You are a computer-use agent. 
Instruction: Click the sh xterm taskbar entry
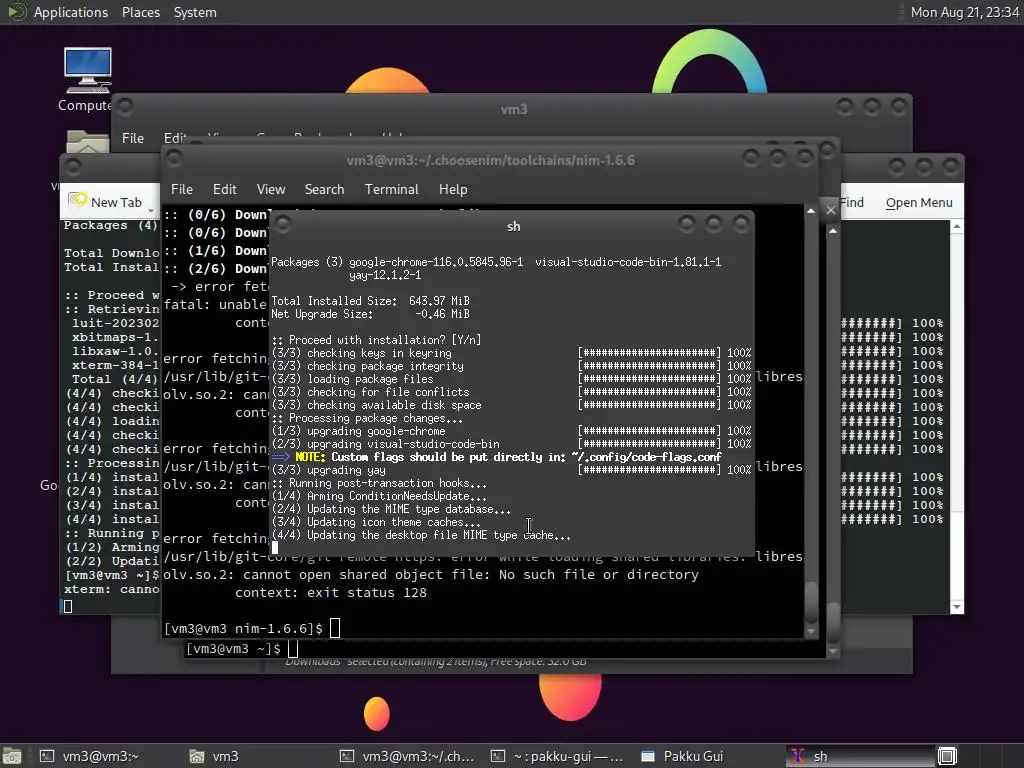859,756
